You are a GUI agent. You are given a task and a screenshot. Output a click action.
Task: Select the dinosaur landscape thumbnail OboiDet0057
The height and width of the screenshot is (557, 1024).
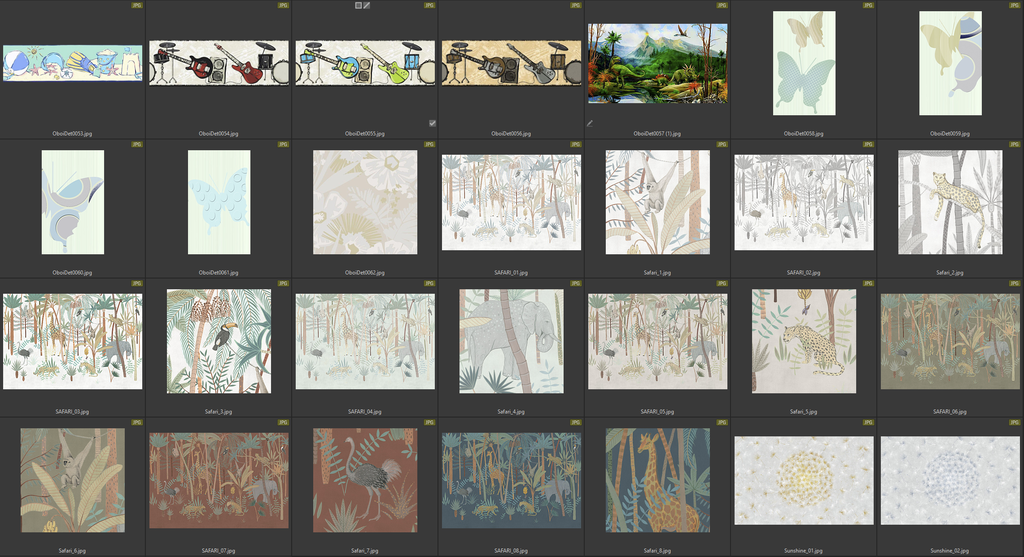click(657, 63)
